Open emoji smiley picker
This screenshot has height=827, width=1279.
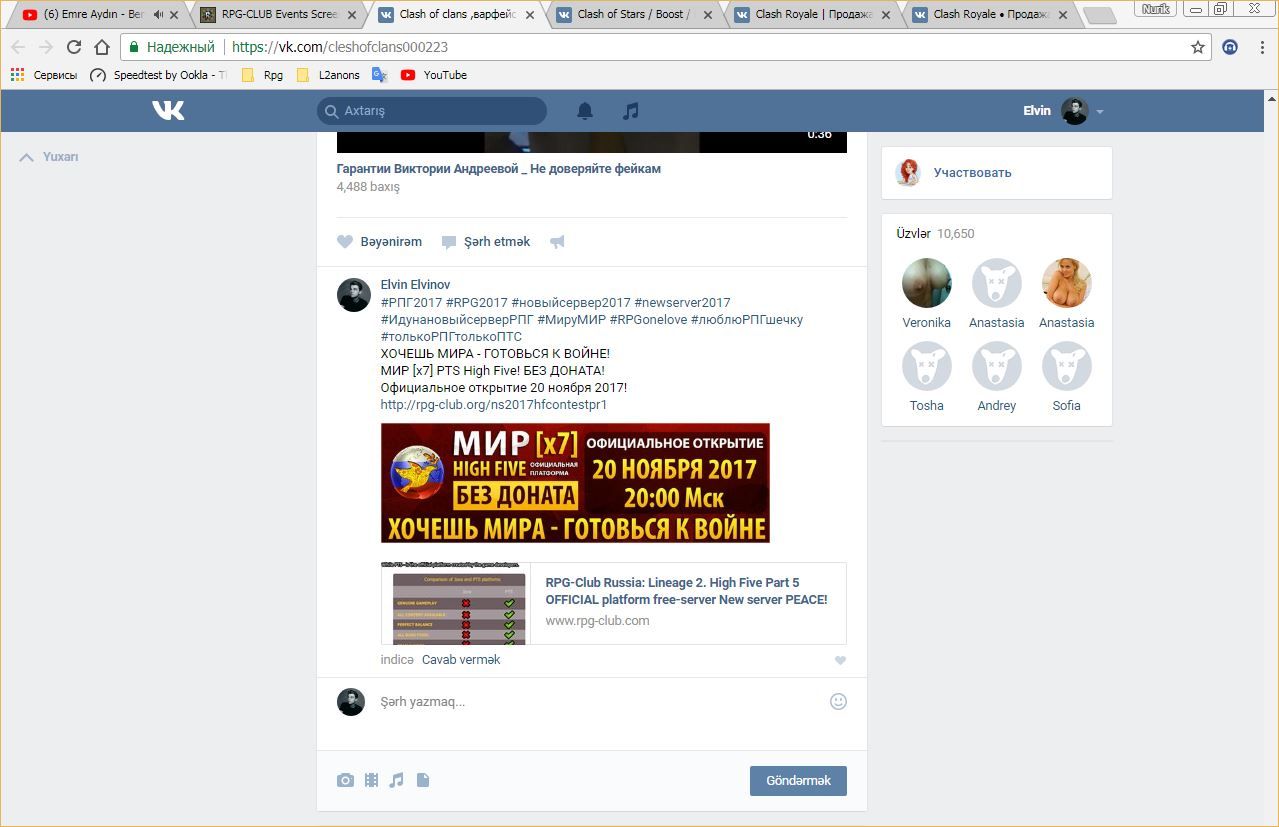[x=838, y=702]
